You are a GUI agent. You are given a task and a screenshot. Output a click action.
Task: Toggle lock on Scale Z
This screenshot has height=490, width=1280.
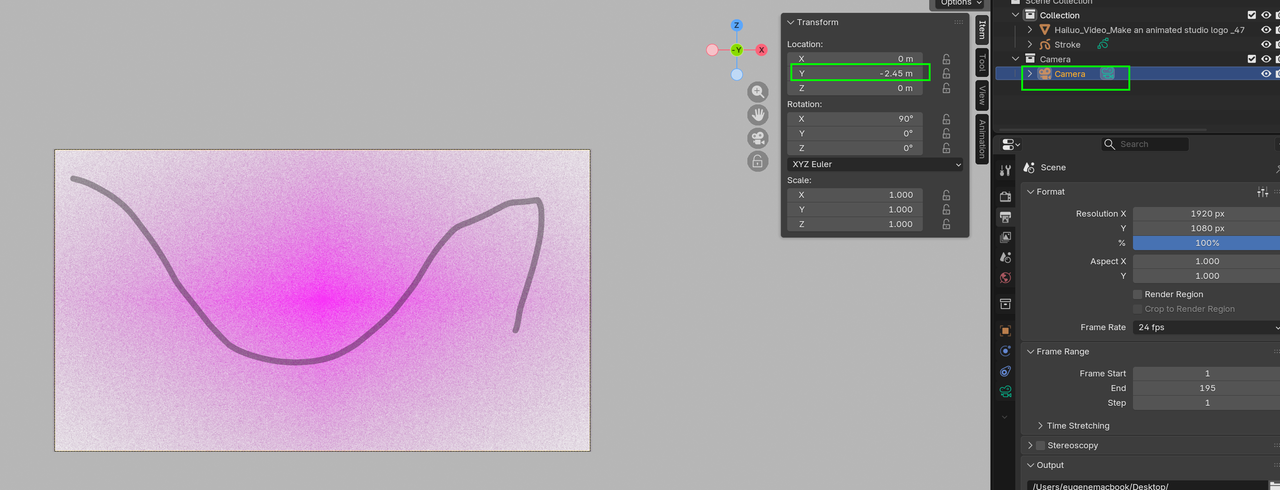[945, 224]
